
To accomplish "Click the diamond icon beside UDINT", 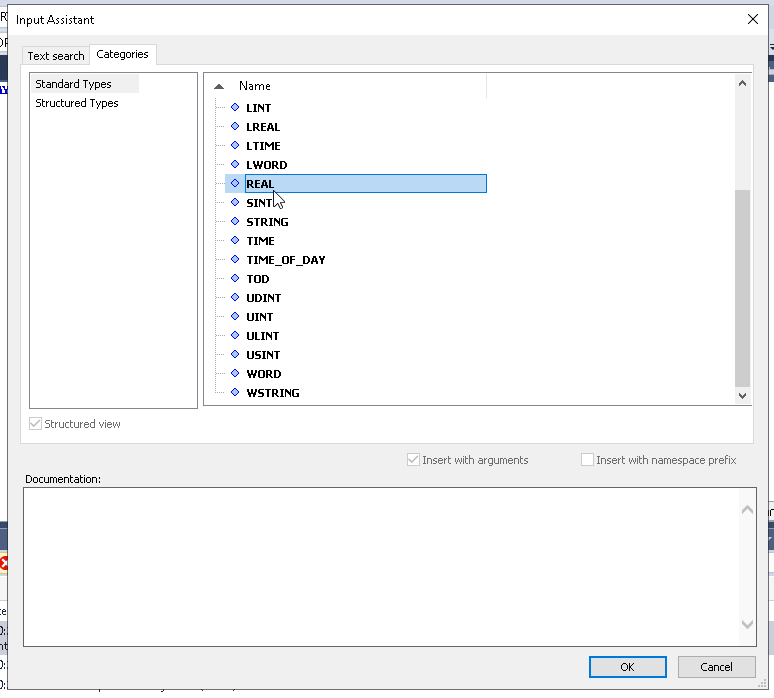I will pyautogui.click(x=235, y=297).
